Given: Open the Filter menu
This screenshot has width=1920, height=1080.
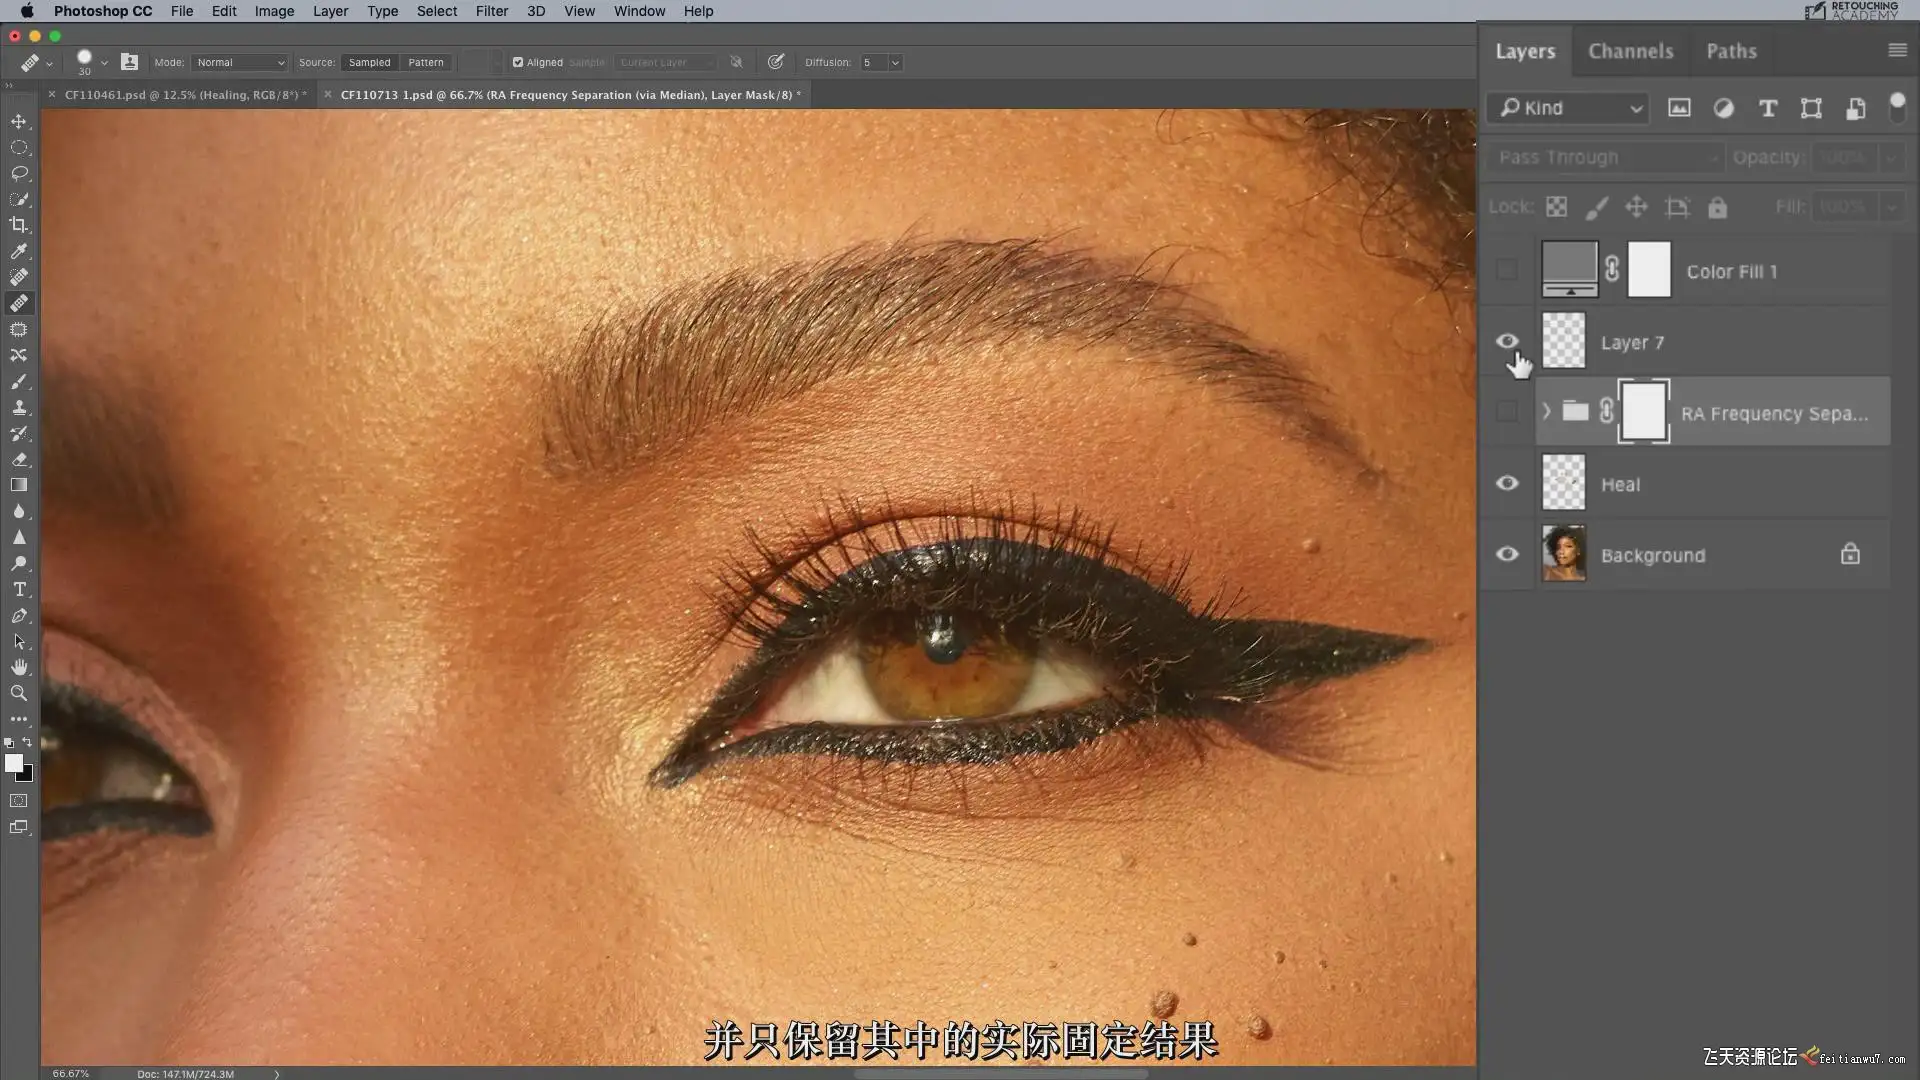Looking at the screenshot, I should coord(491,11).
